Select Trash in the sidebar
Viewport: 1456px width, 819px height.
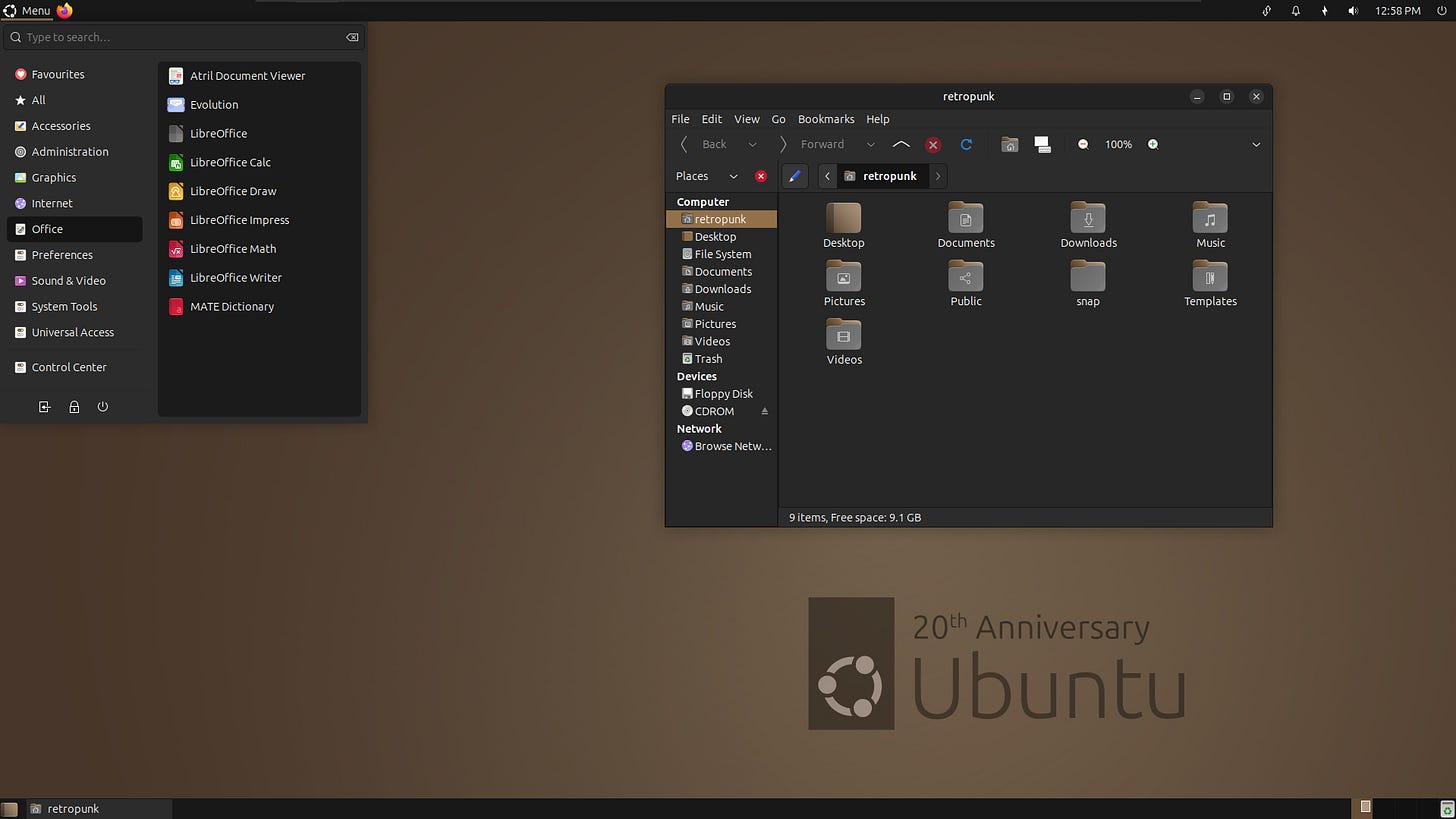721,359
